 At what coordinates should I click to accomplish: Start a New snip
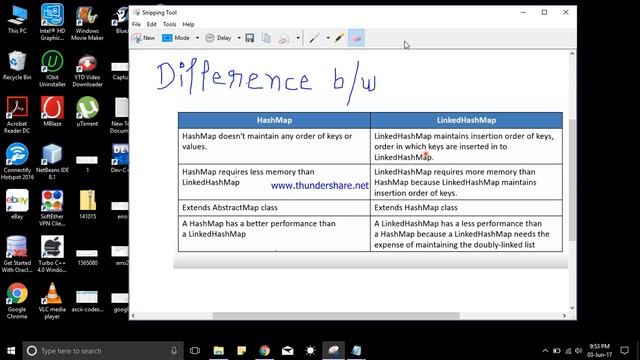click(143, 38)
